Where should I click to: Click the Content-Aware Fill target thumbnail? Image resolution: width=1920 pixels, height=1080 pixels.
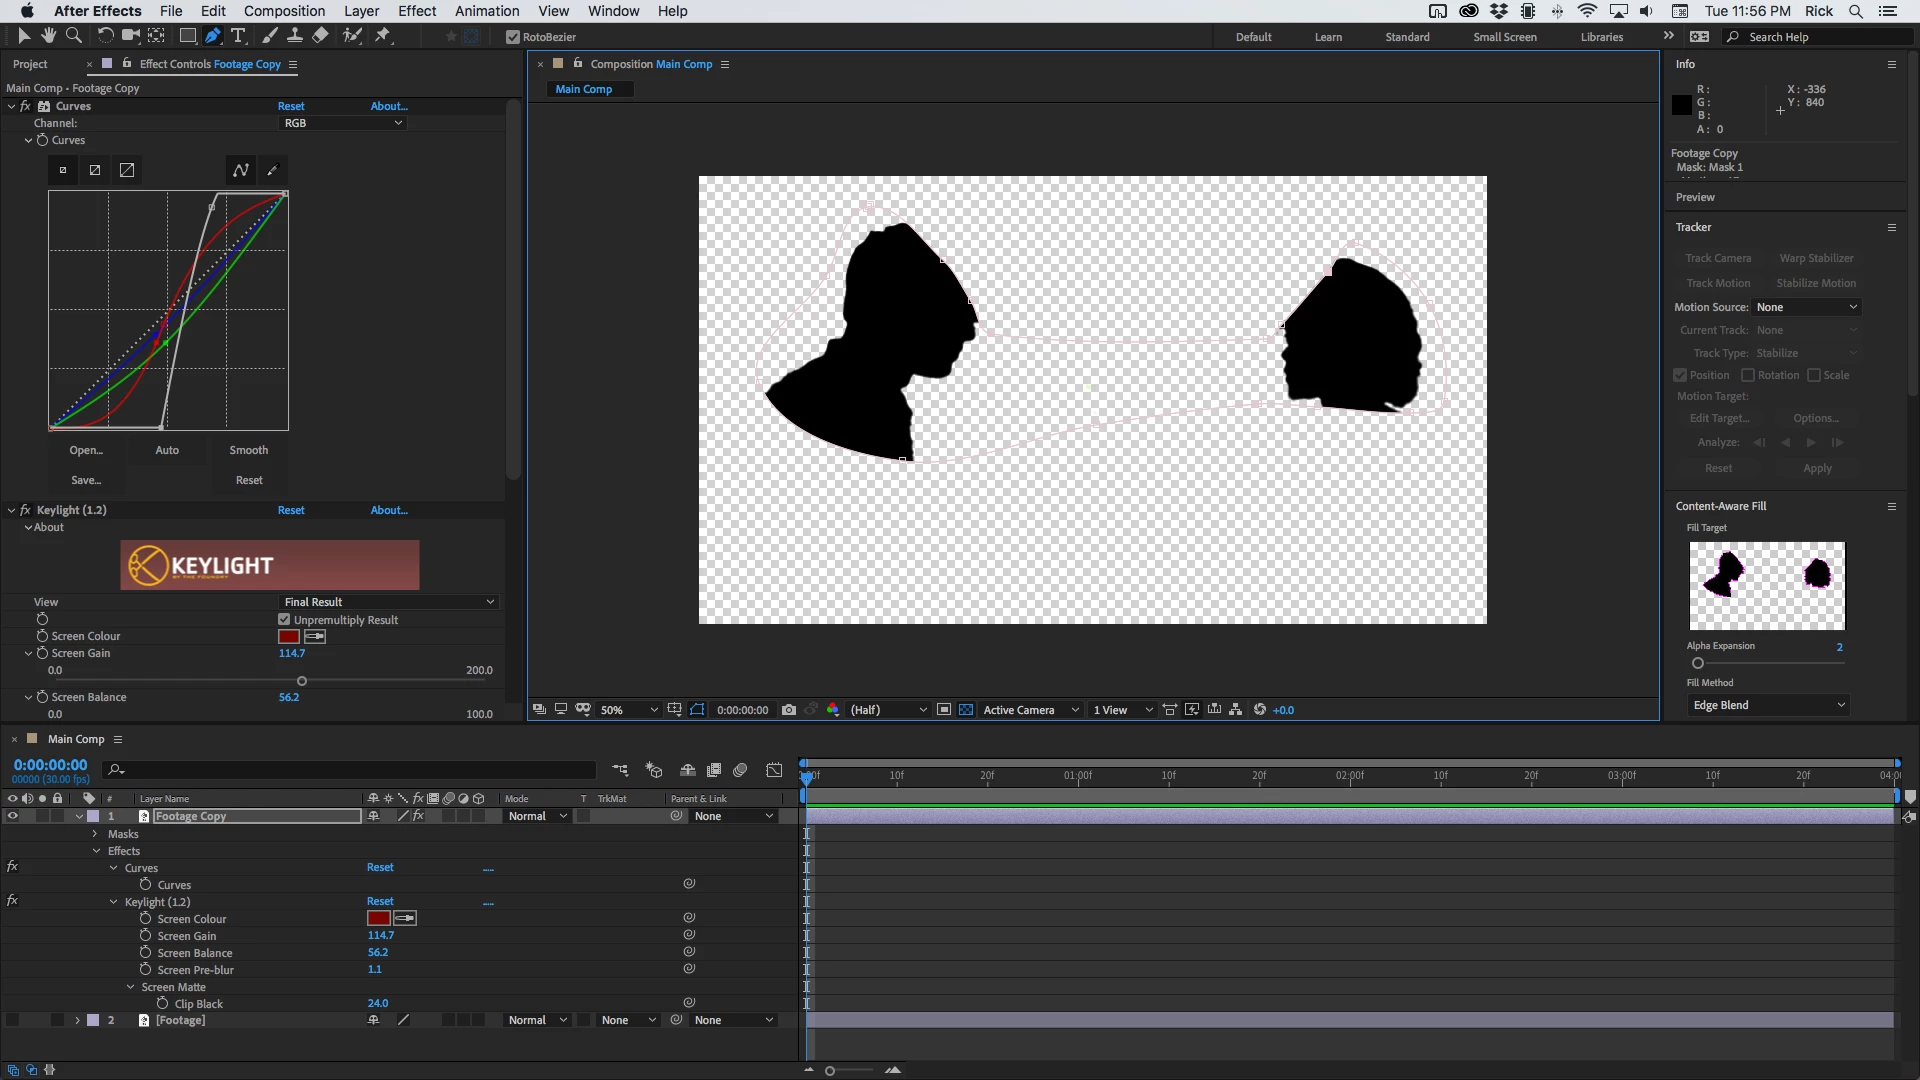(x=1766, y=586)
